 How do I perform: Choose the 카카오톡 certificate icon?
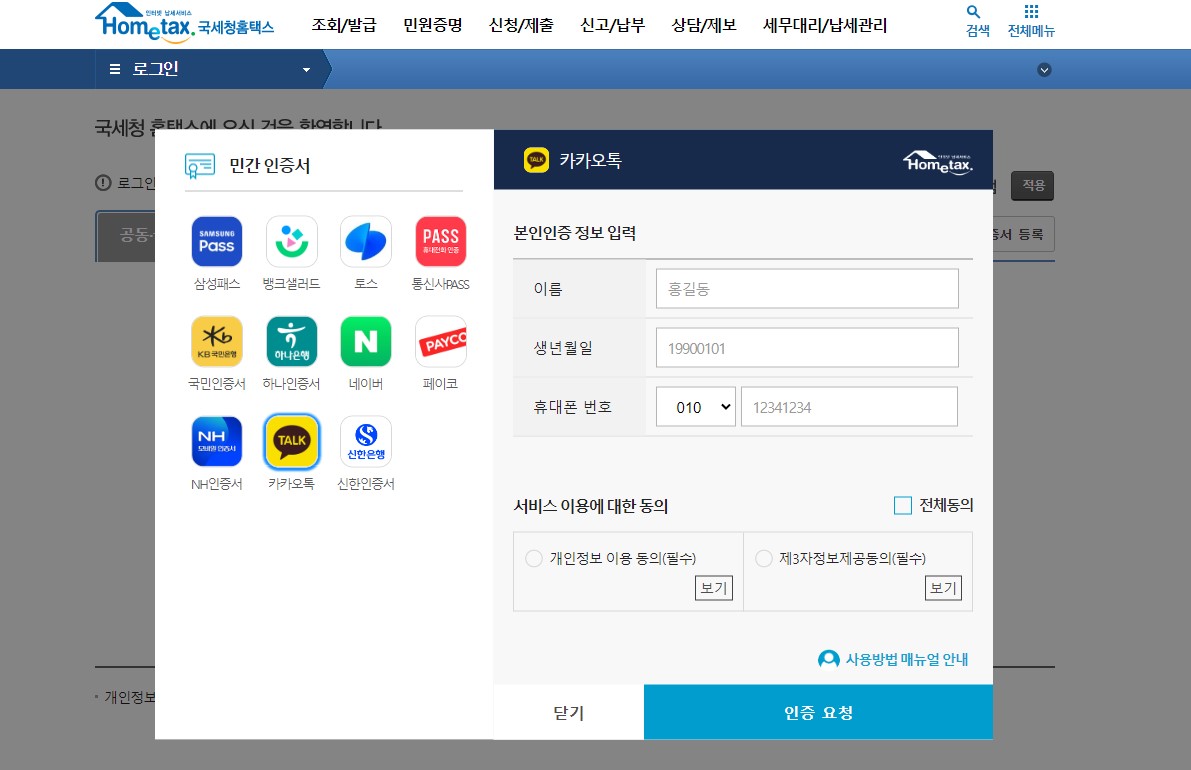click(292, 441)
